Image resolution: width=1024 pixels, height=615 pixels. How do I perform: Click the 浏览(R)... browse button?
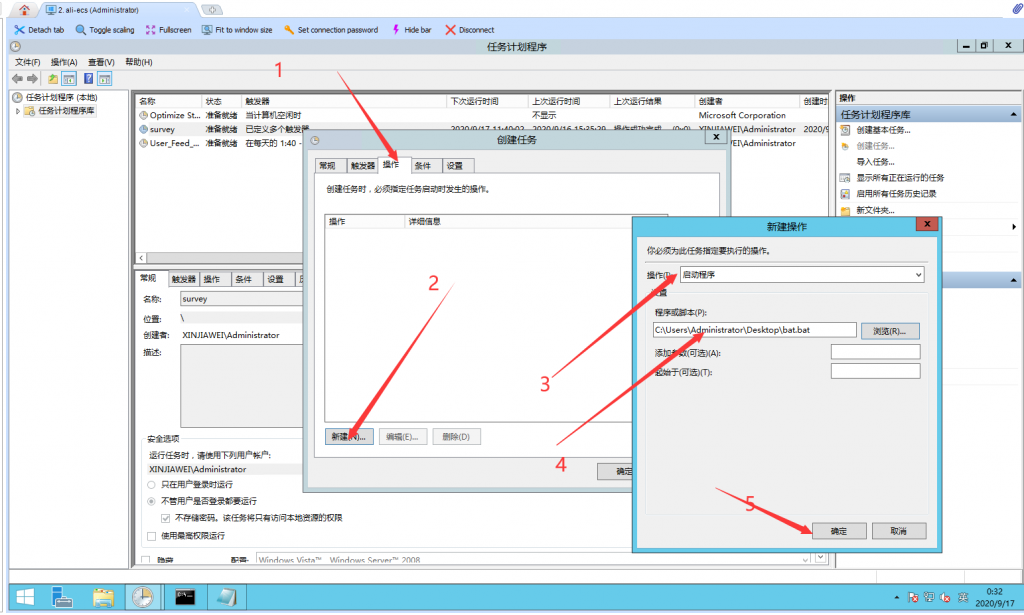(889, 331)
